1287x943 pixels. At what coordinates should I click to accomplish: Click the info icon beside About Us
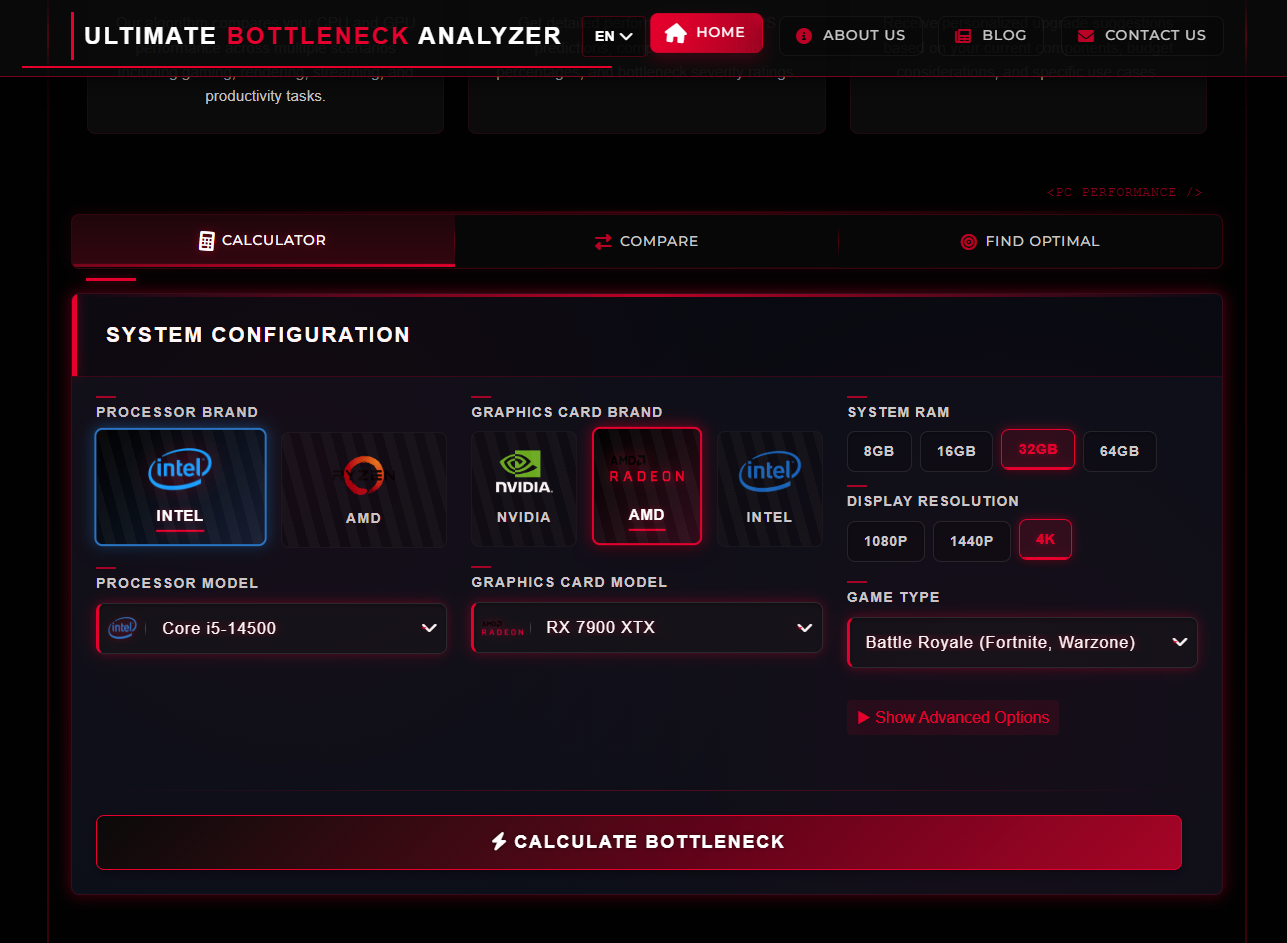pos(803,36)
